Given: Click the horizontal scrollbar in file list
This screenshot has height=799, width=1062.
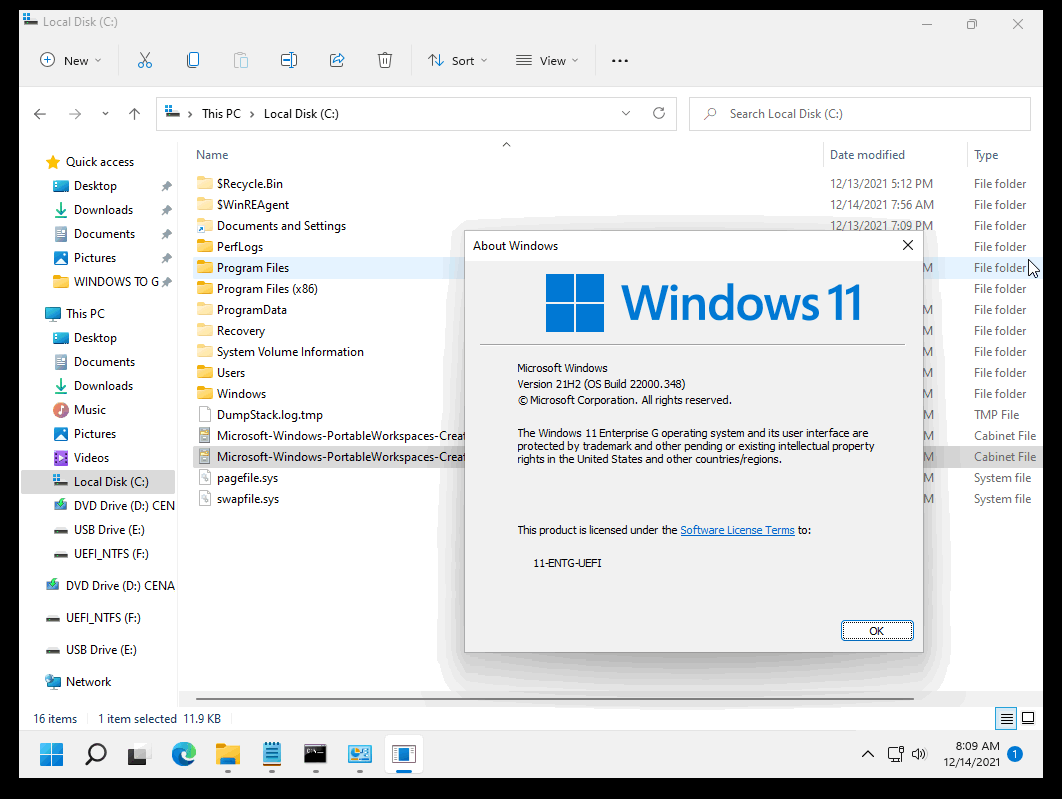Looking at the screenshot, I should (554, 698).
